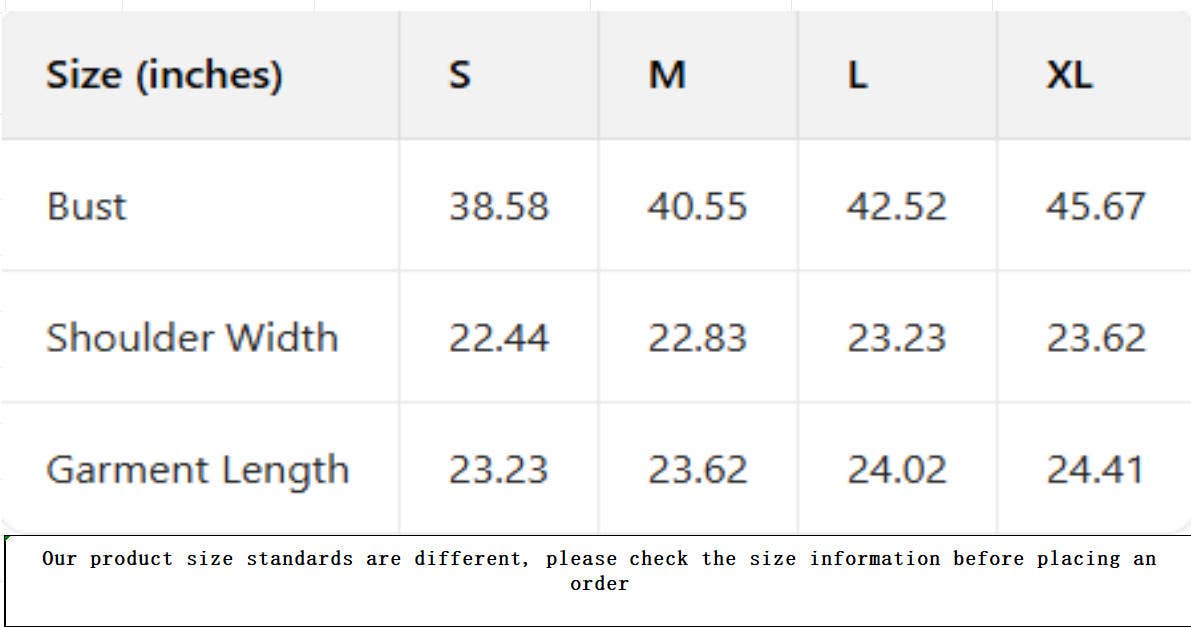Click Bust value 38.58 for size S
The height and width of the screenshot is (627, 1191).
tap(498, 207)
